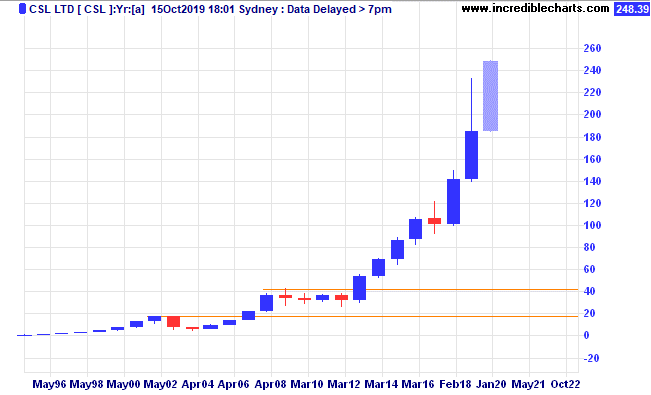The width and height of the screenshot is (651, 395).
Task: Click the Oct22 date axis label
Action: pos(565,384)
